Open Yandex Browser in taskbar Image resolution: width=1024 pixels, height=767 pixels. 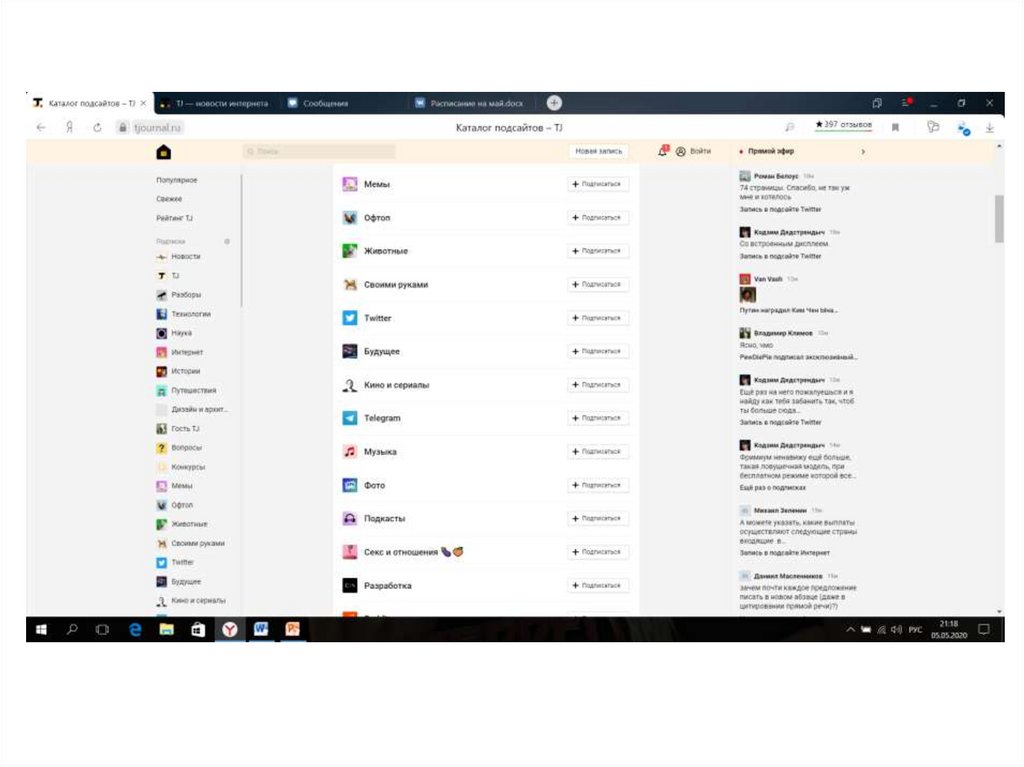click(x=229, y=629)
